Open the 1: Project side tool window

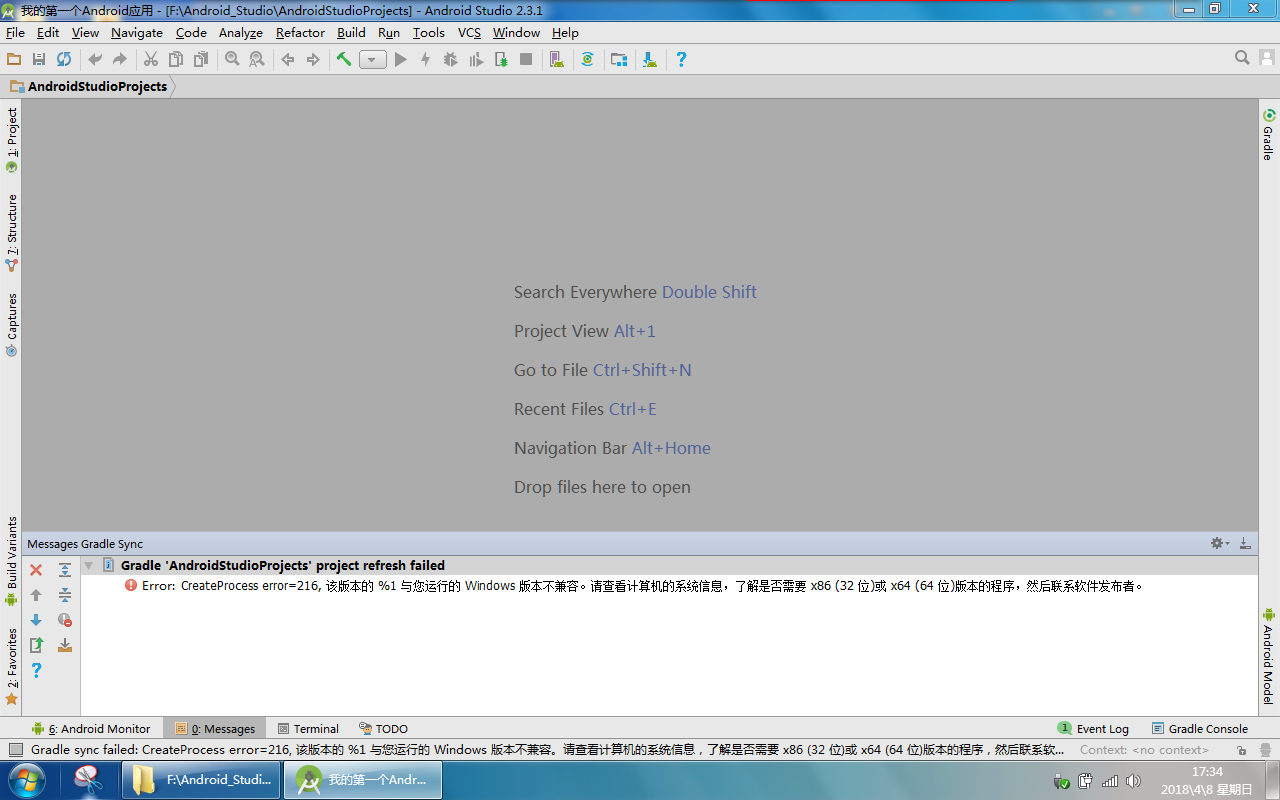click(x=12, y=139)
